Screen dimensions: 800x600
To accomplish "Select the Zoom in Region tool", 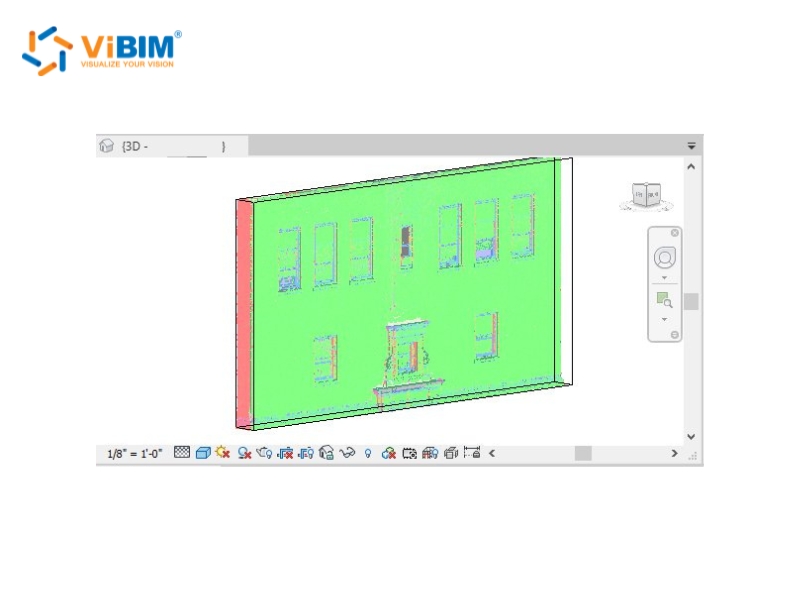I will coord(664,300).
